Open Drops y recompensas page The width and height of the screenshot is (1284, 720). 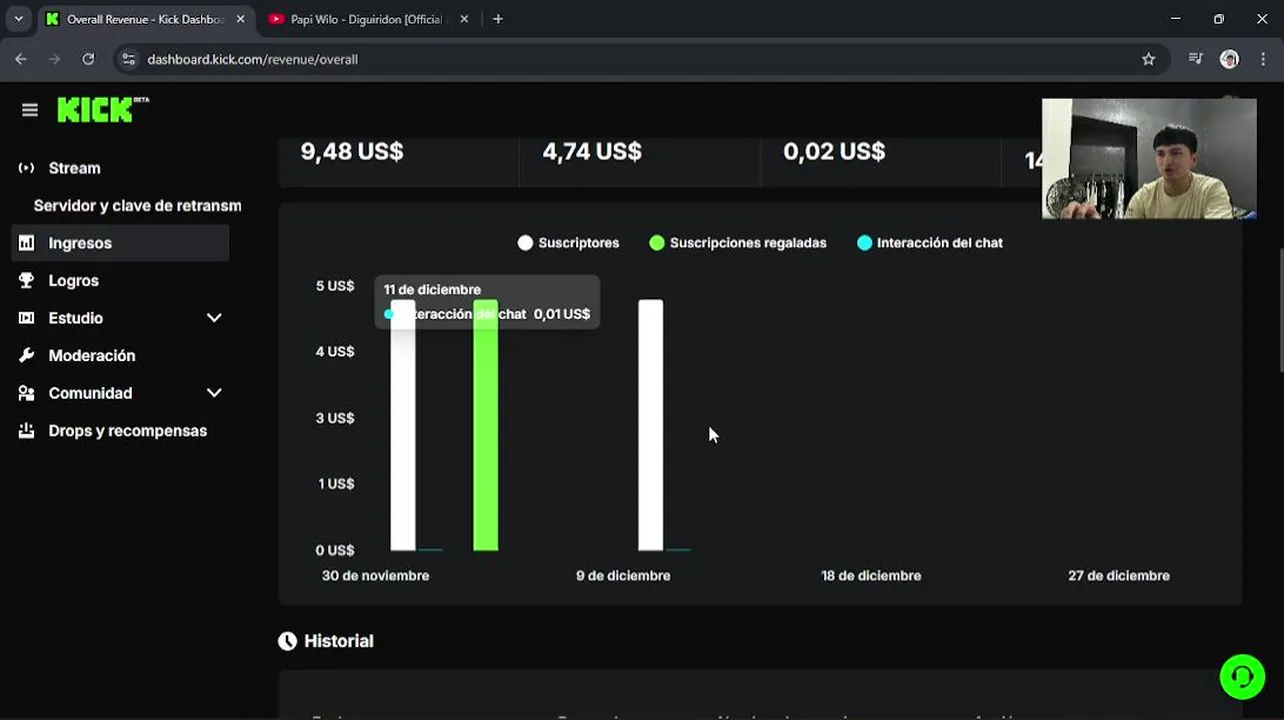coord(127,431)
